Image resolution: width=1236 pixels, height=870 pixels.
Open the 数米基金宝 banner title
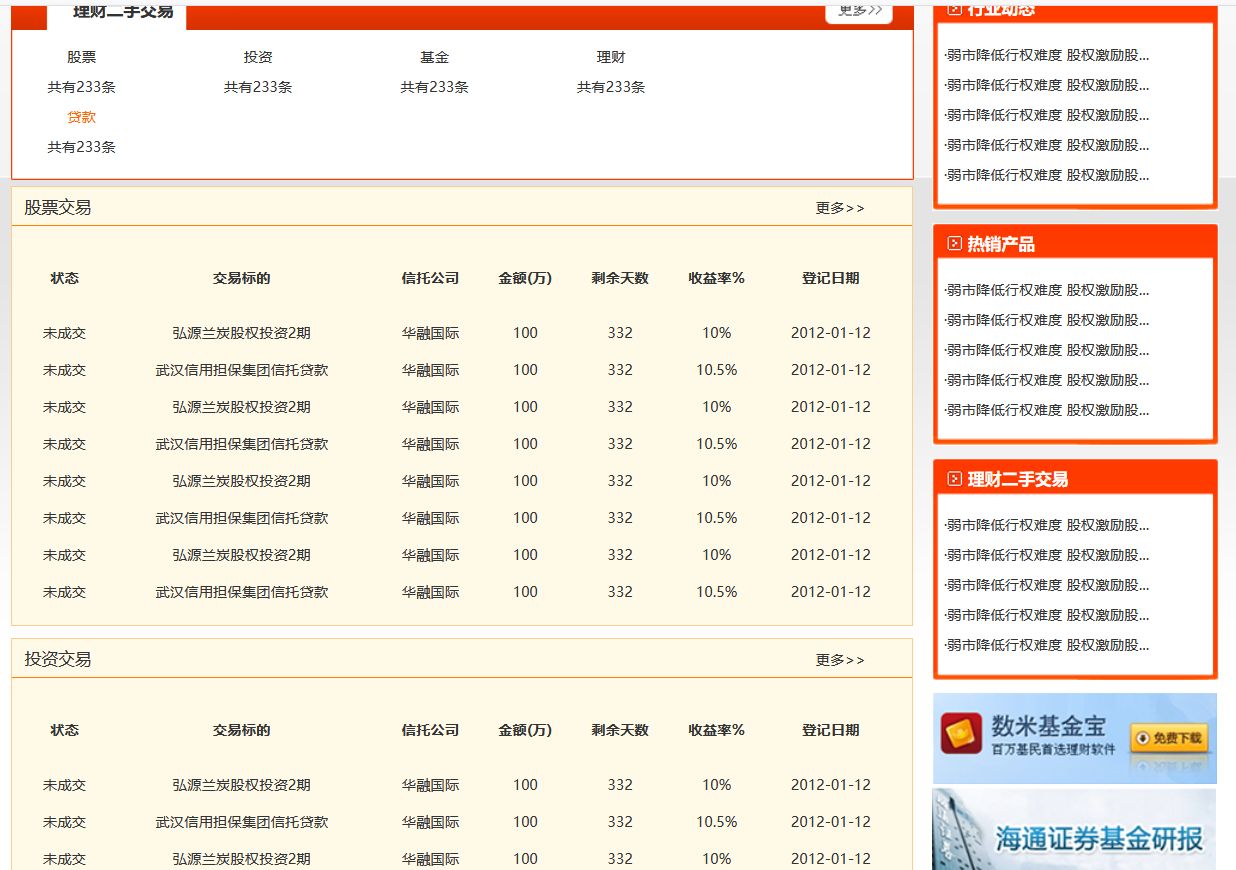[1049, 726]
